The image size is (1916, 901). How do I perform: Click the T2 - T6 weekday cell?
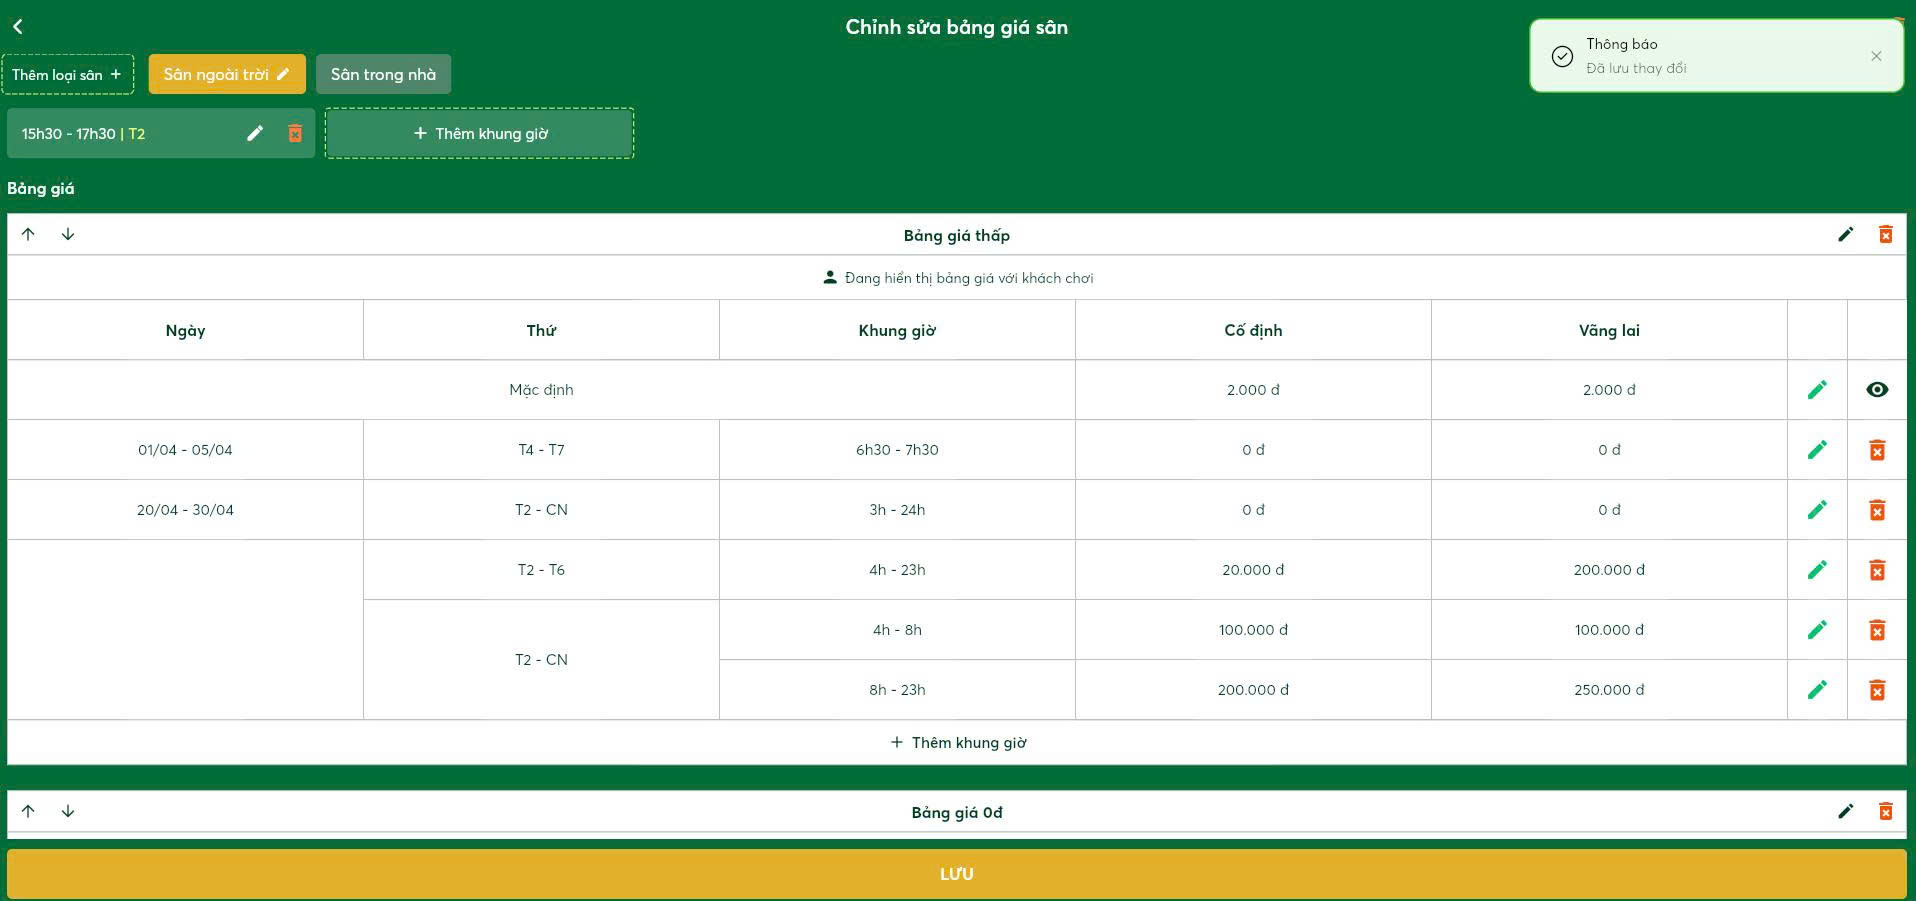tap(541, 570)
